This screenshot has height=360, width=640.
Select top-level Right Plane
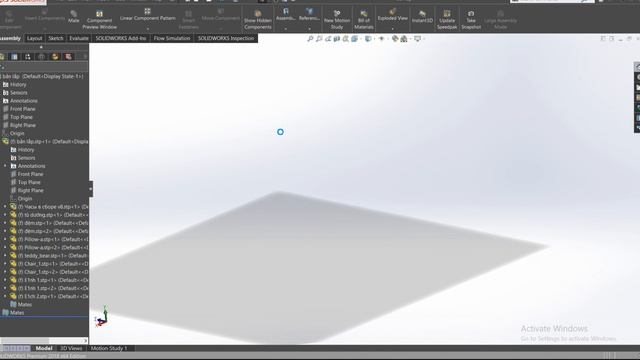pos(19,125)
